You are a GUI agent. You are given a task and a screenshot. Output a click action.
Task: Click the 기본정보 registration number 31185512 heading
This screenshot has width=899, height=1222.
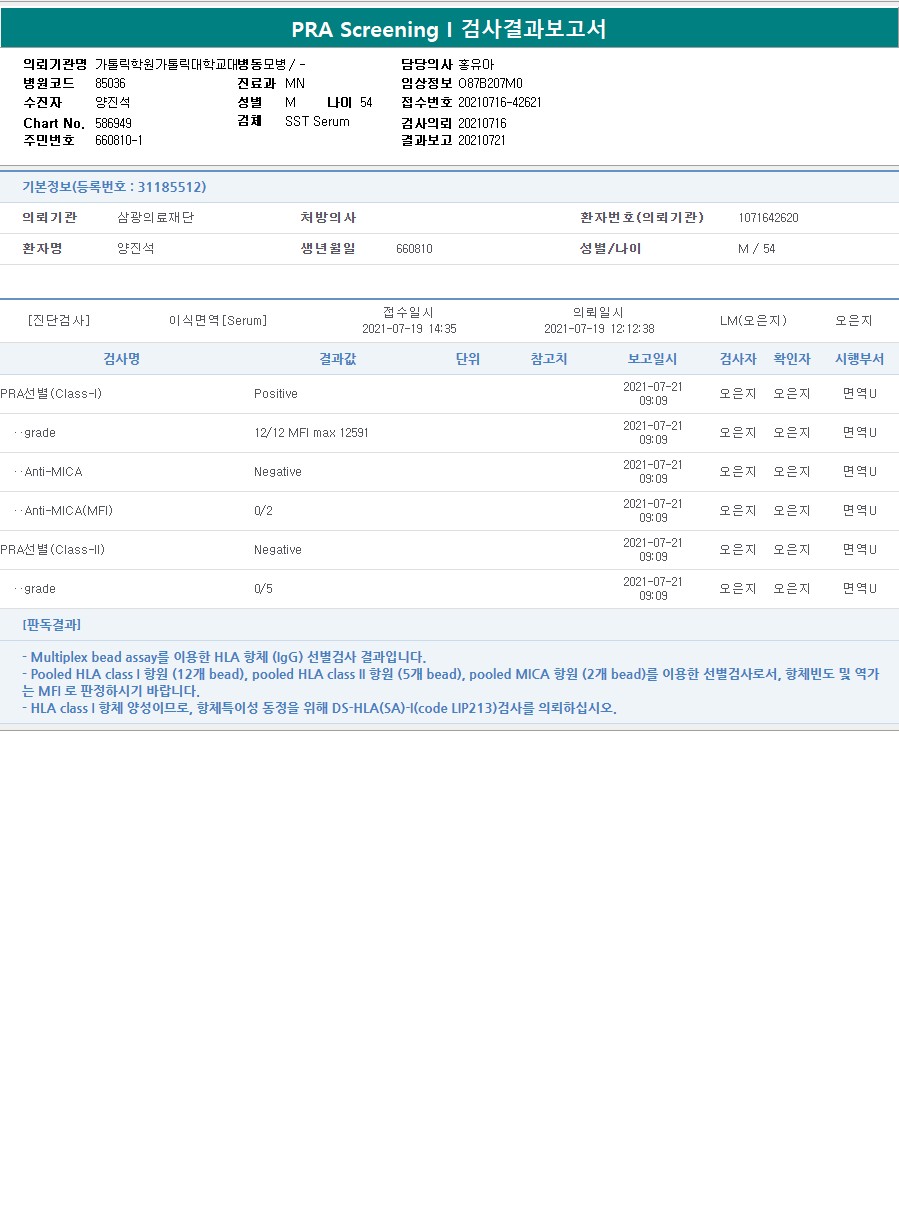[x=114, y=186]
